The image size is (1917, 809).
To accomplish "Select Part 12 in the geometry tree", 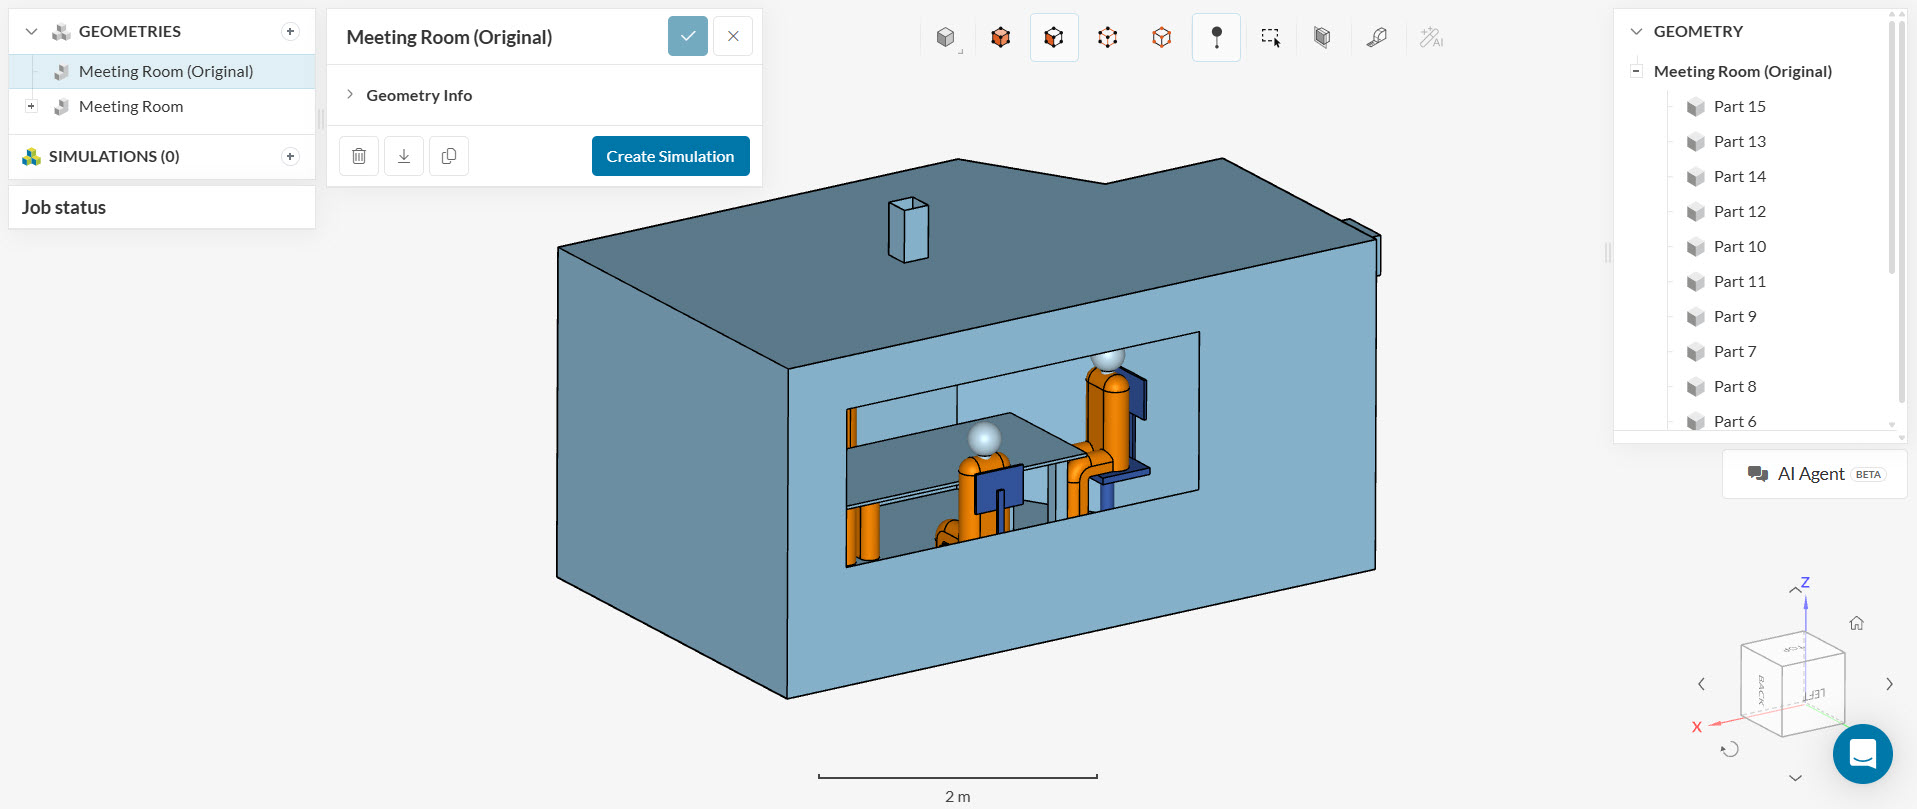I will (1739, 211).
